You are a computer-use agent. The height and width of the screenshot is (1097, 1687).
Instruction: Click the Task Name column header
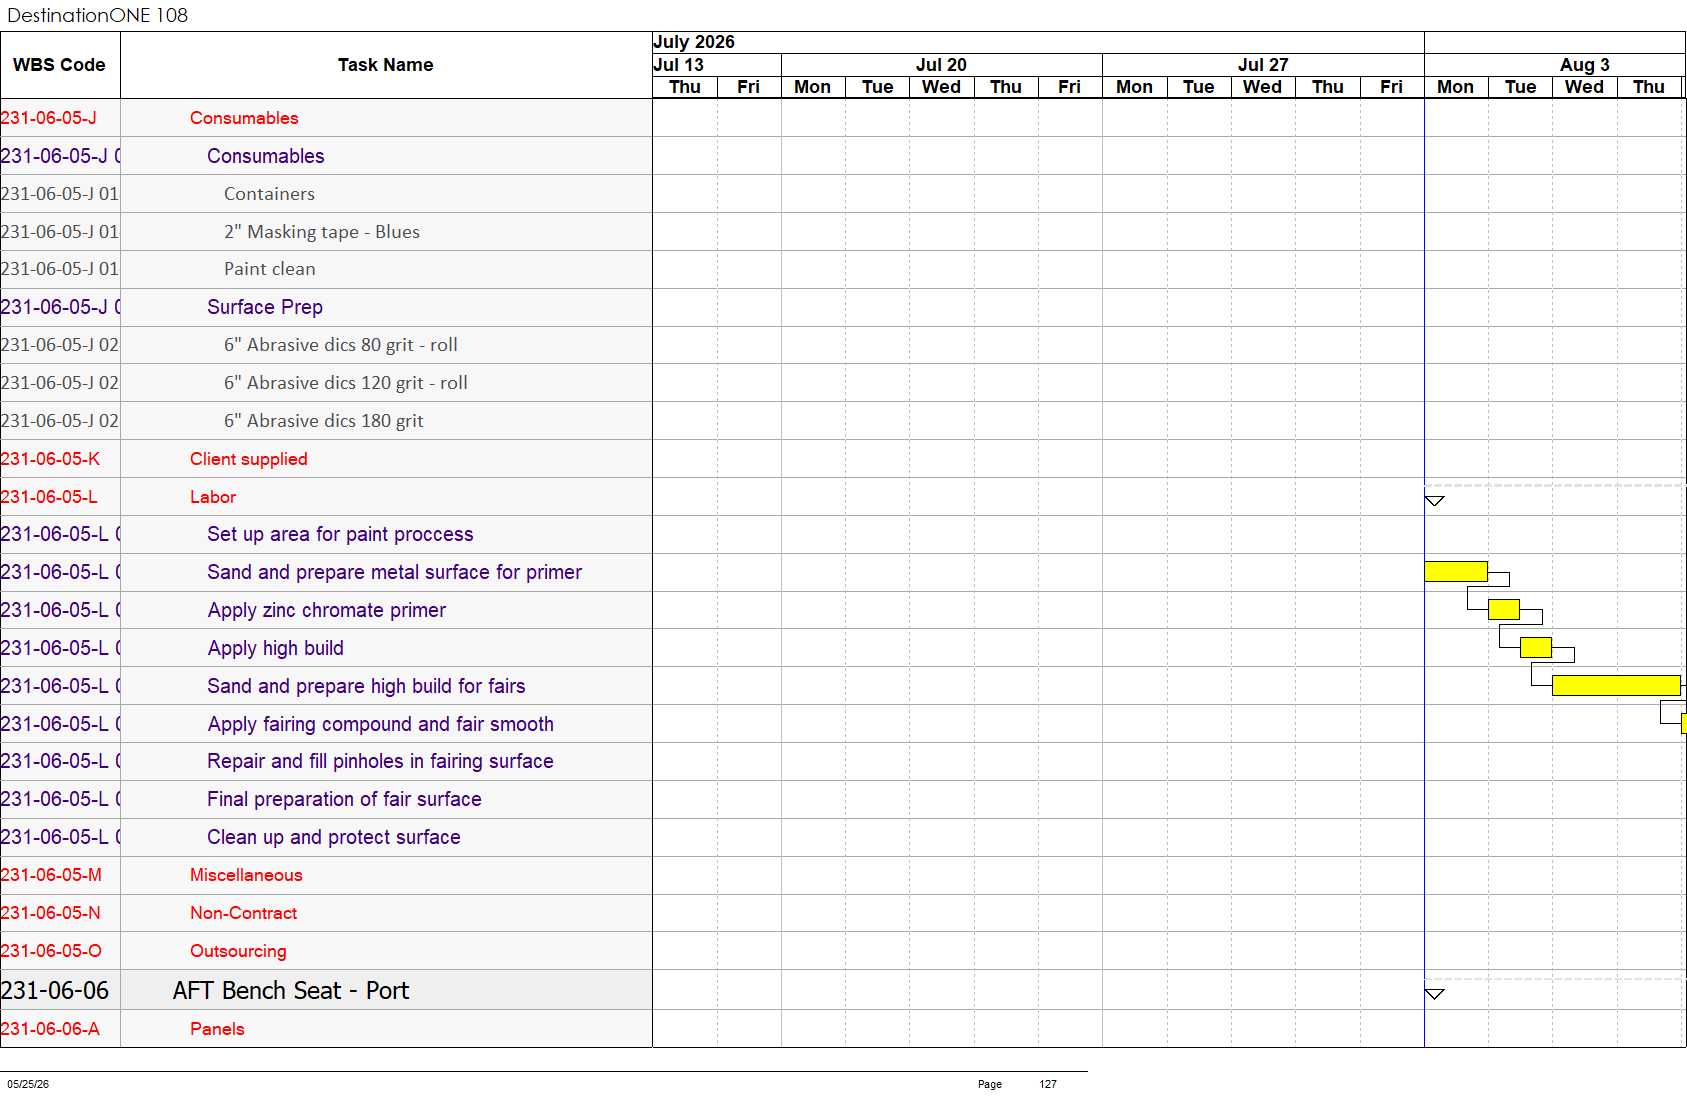coord(386,65)
